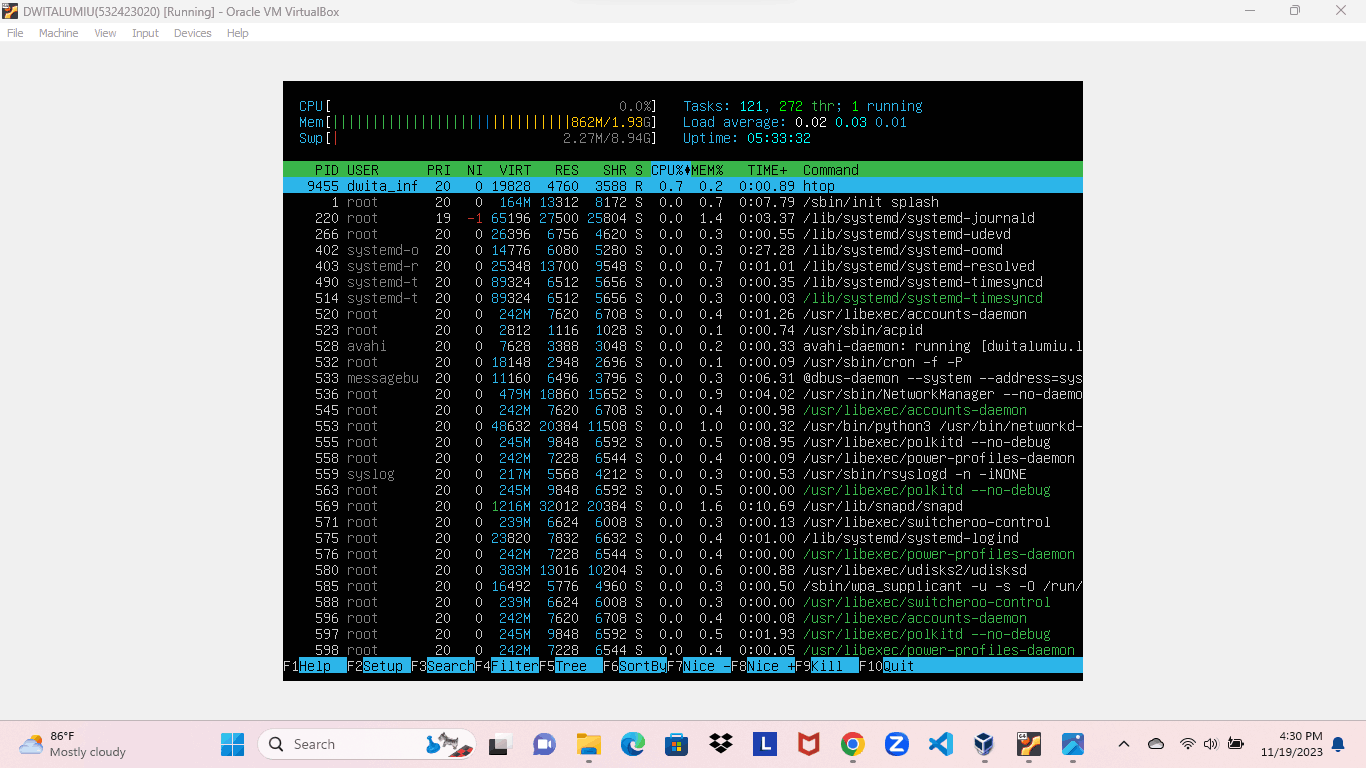Select the /sbin/init splash process row
This screenshot has width=1366, height=768.
point(683,202)
